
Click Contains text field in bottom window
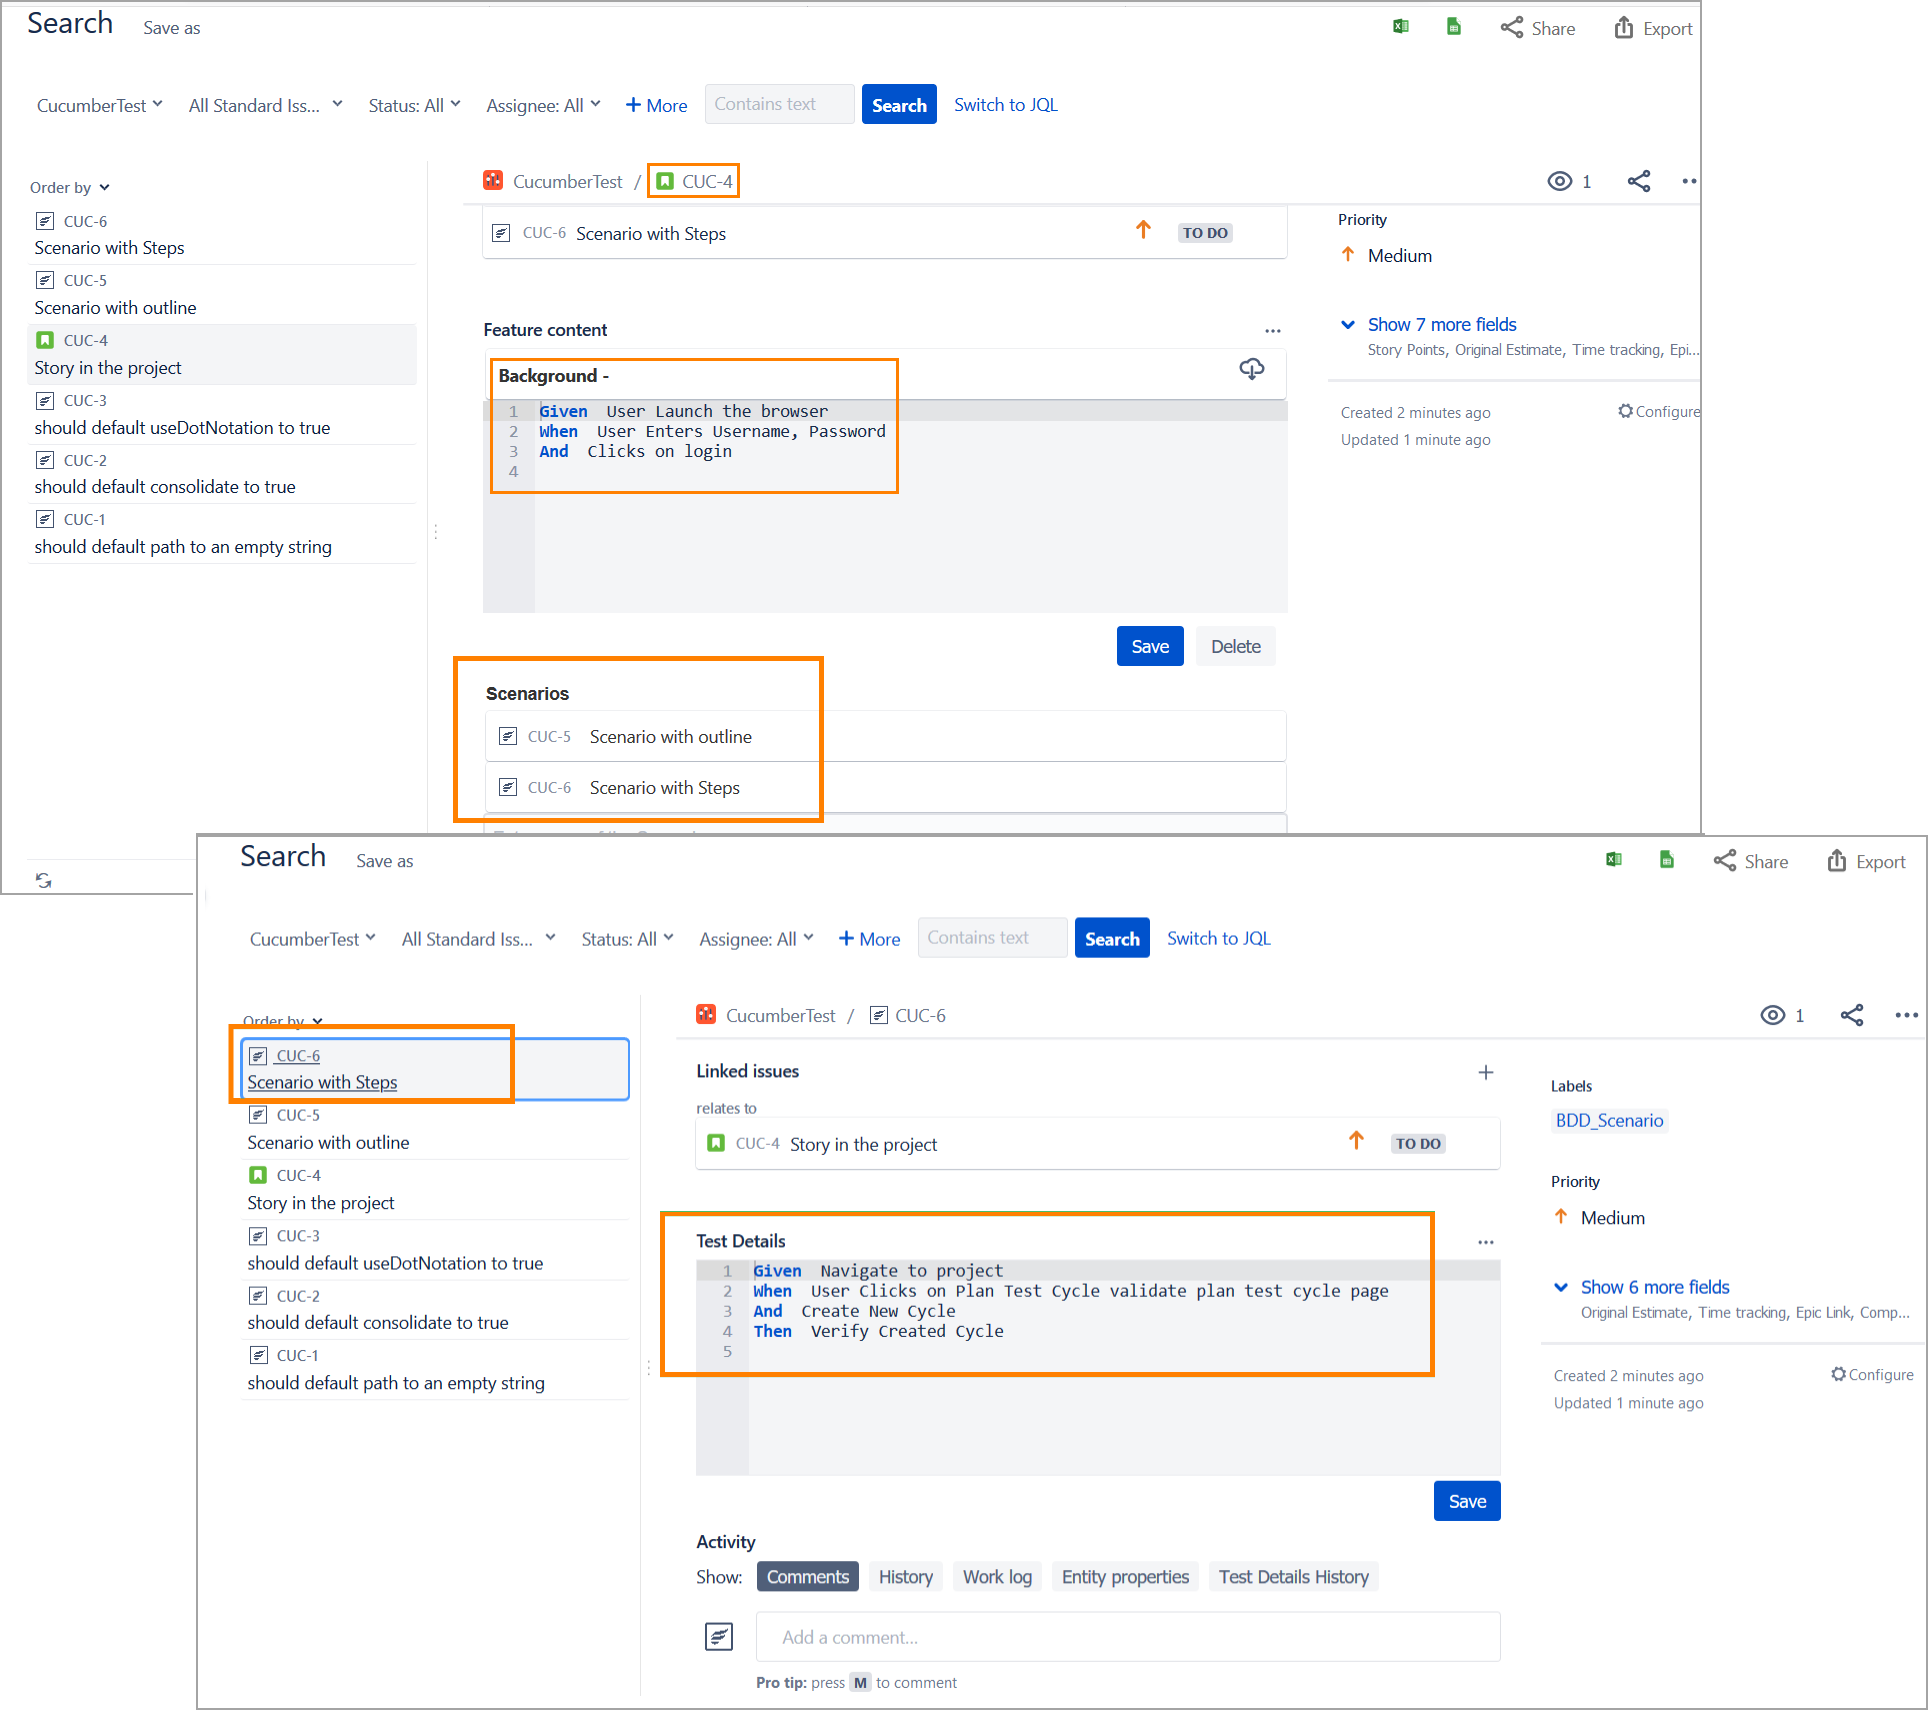coord(992,937)
